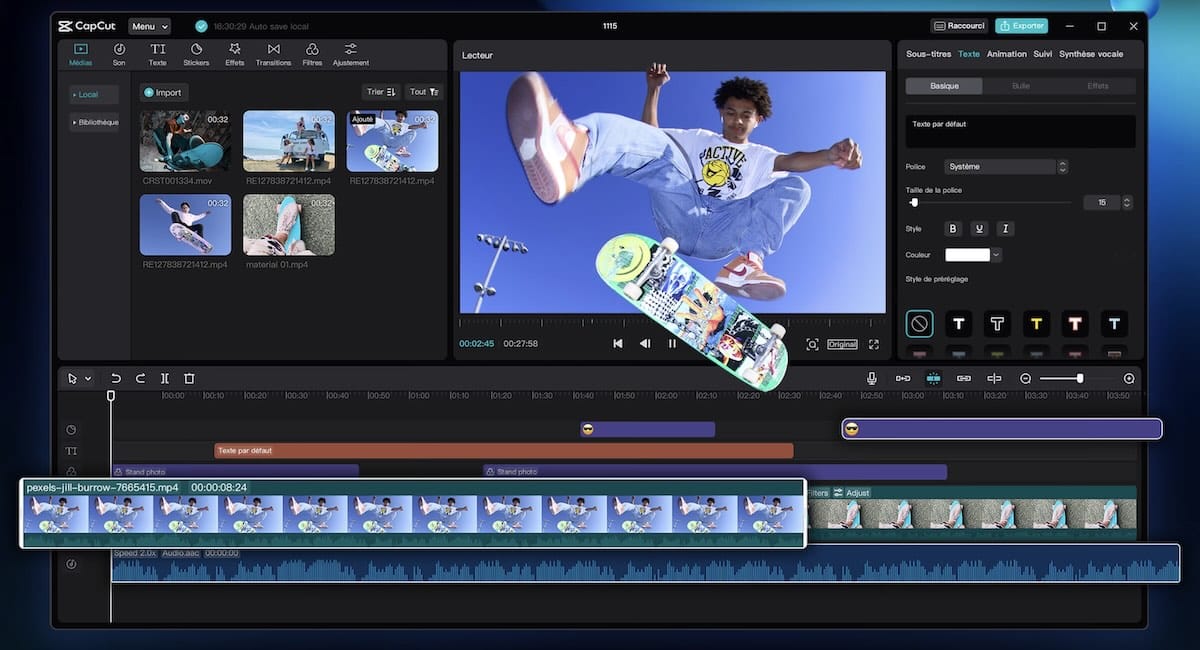Screen dimensions: 1200x650
Task: Open the Transitions panel icon
Action: (273, 54)
